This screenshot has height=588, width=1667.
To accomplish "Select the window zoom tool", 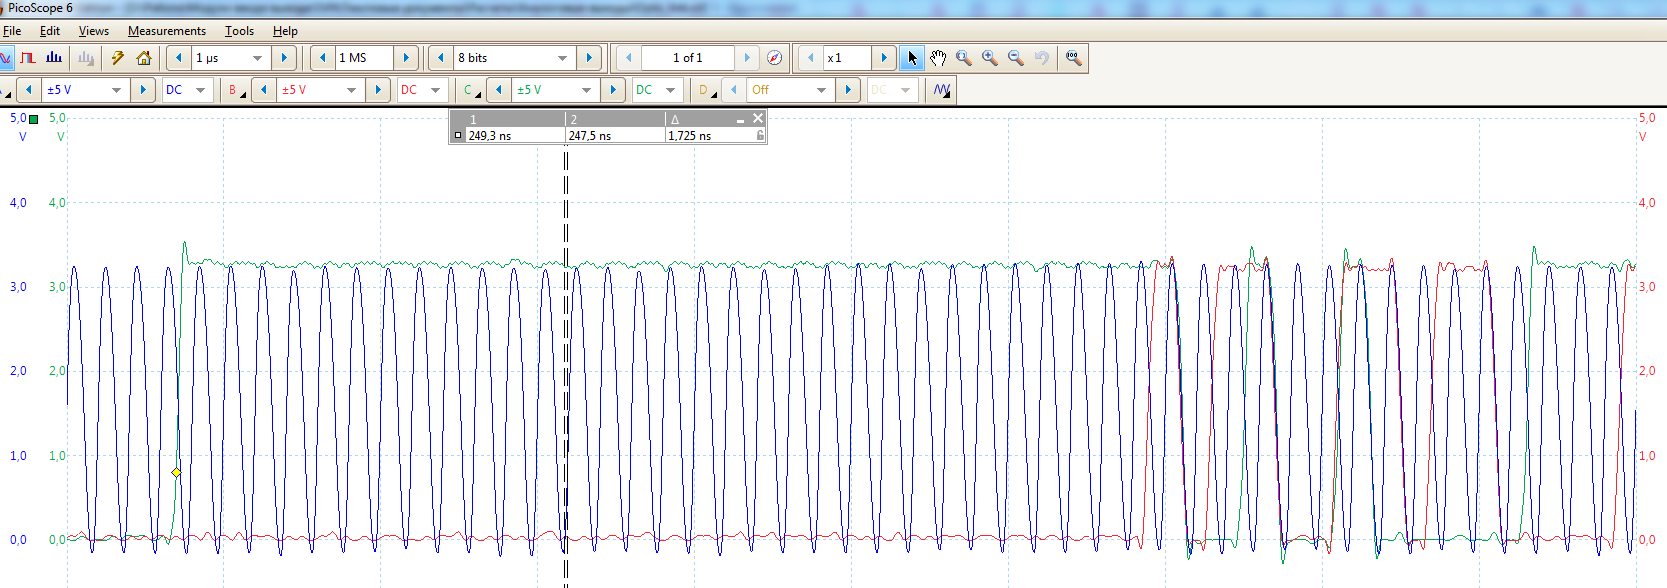I will [964, 58].
